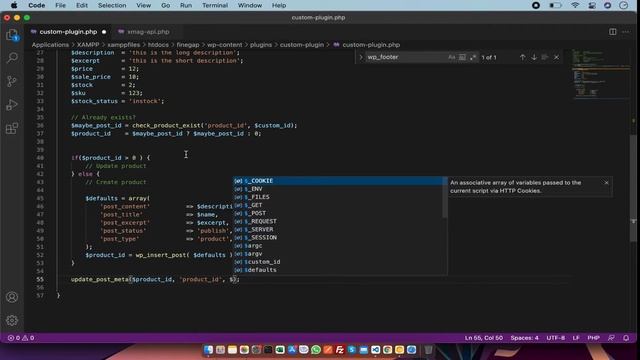
Task: Split the editor to the right
Action: tap(613, 32)
